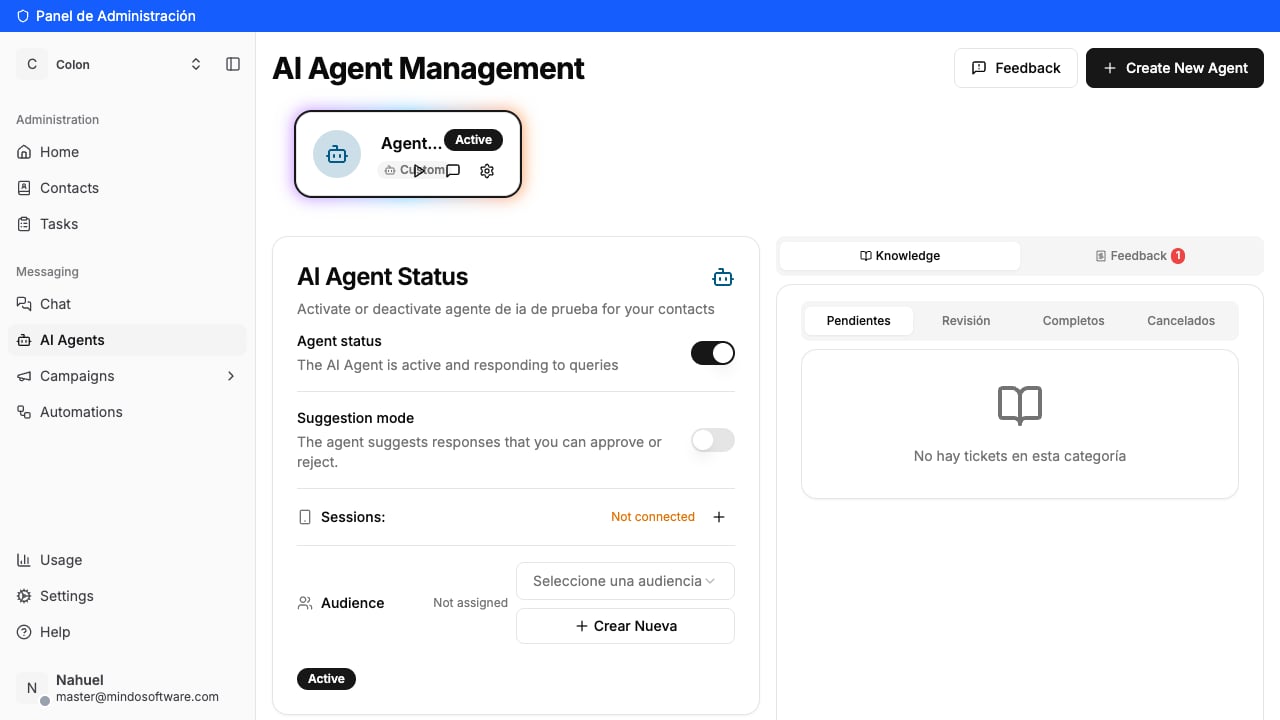Click the Active badge below Audience
Viewport: 1280px width, 720px height.
326,679
